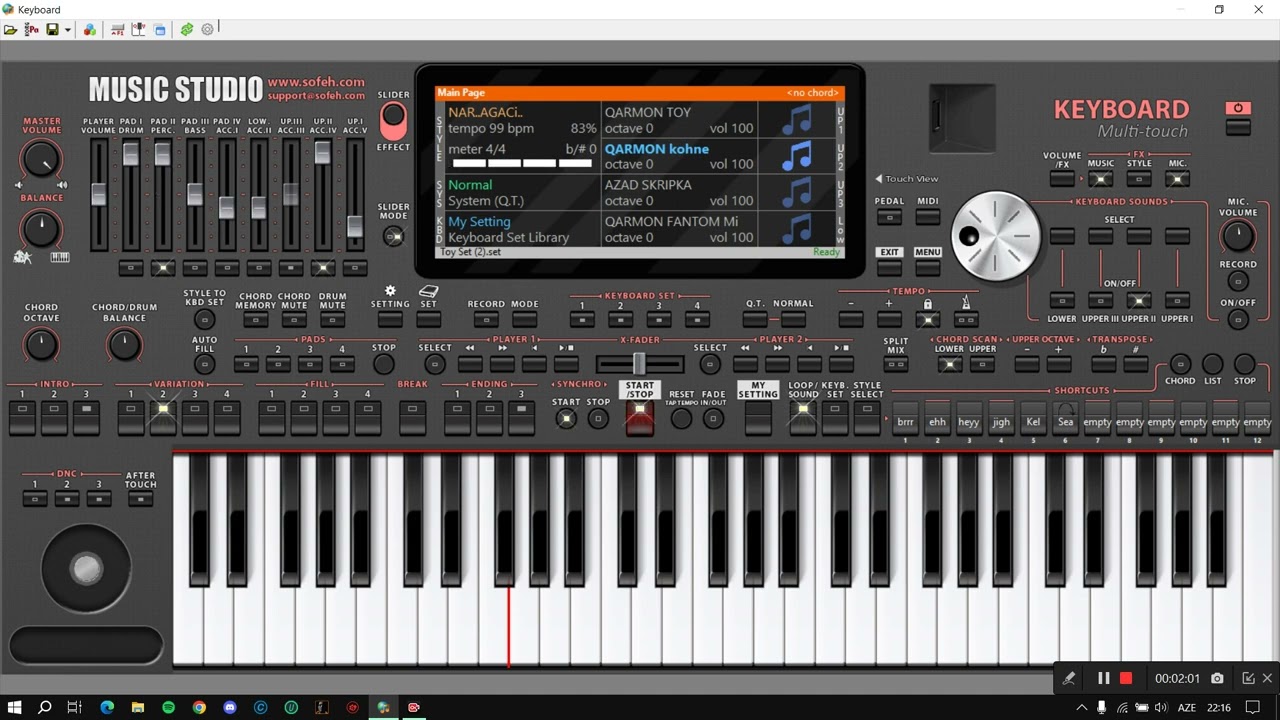1280x720 pixels.
Task: Toggle Lower sound on/off
Action: (x=1062, y=300)
